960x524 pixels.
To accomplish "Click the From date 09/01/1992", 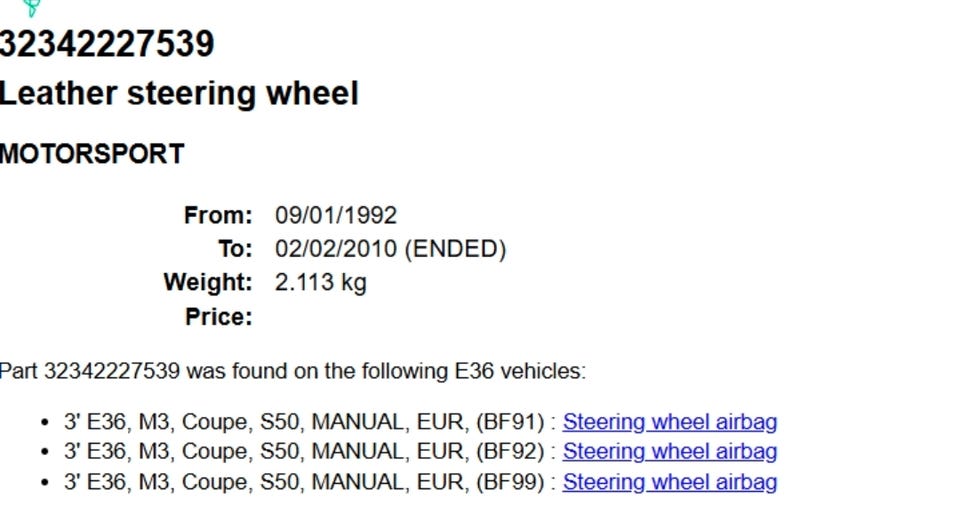I will pos(336,215).
